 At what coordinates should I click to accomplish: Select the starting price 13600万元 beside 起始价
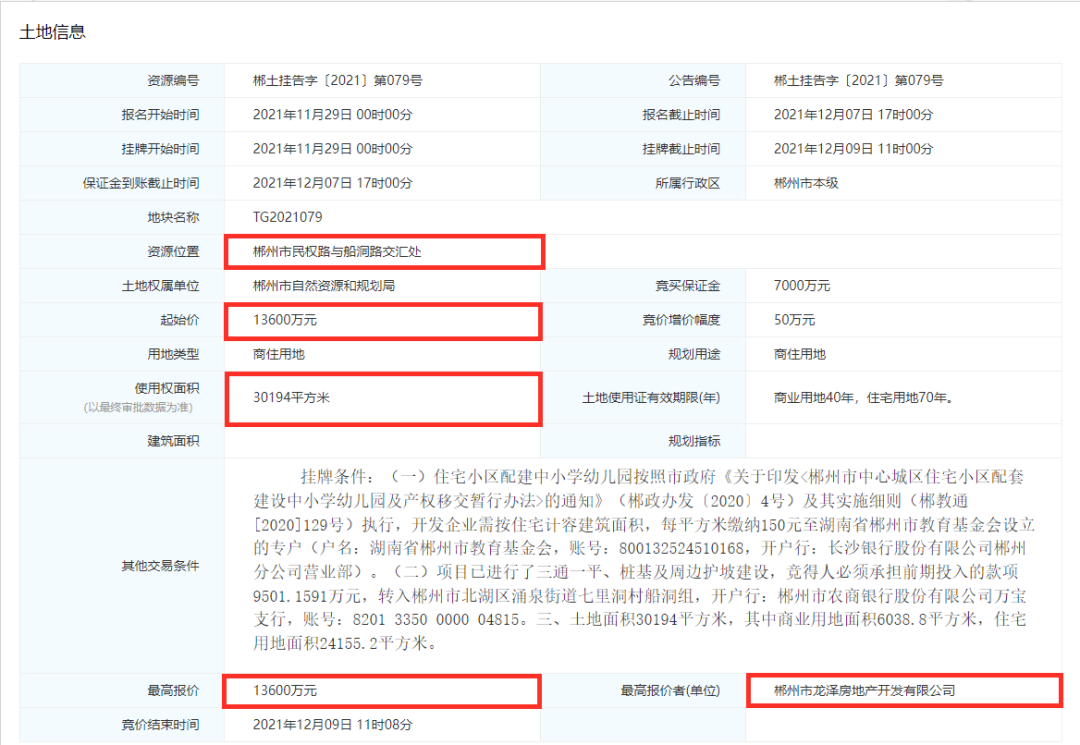(x=284, y=320)
